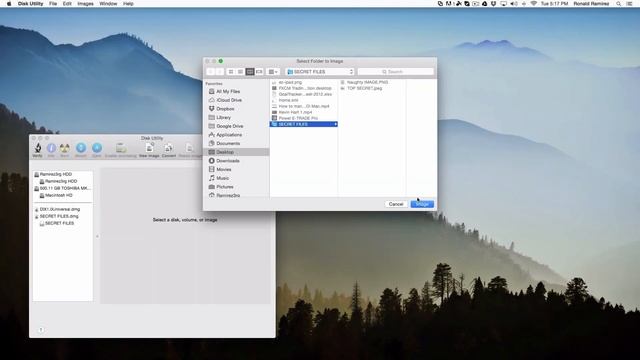Click the Burn icon in Disk Utility toolbar
This screenshot has height=360, width=640.
(64, 149)
